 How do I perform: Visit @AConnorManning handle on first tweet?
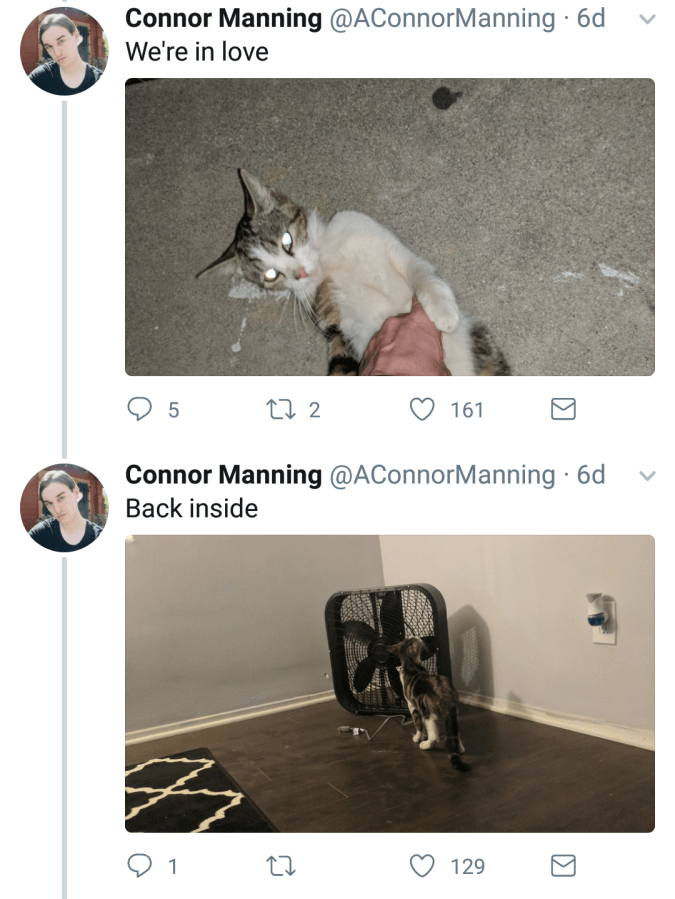(x=442, y=18)
